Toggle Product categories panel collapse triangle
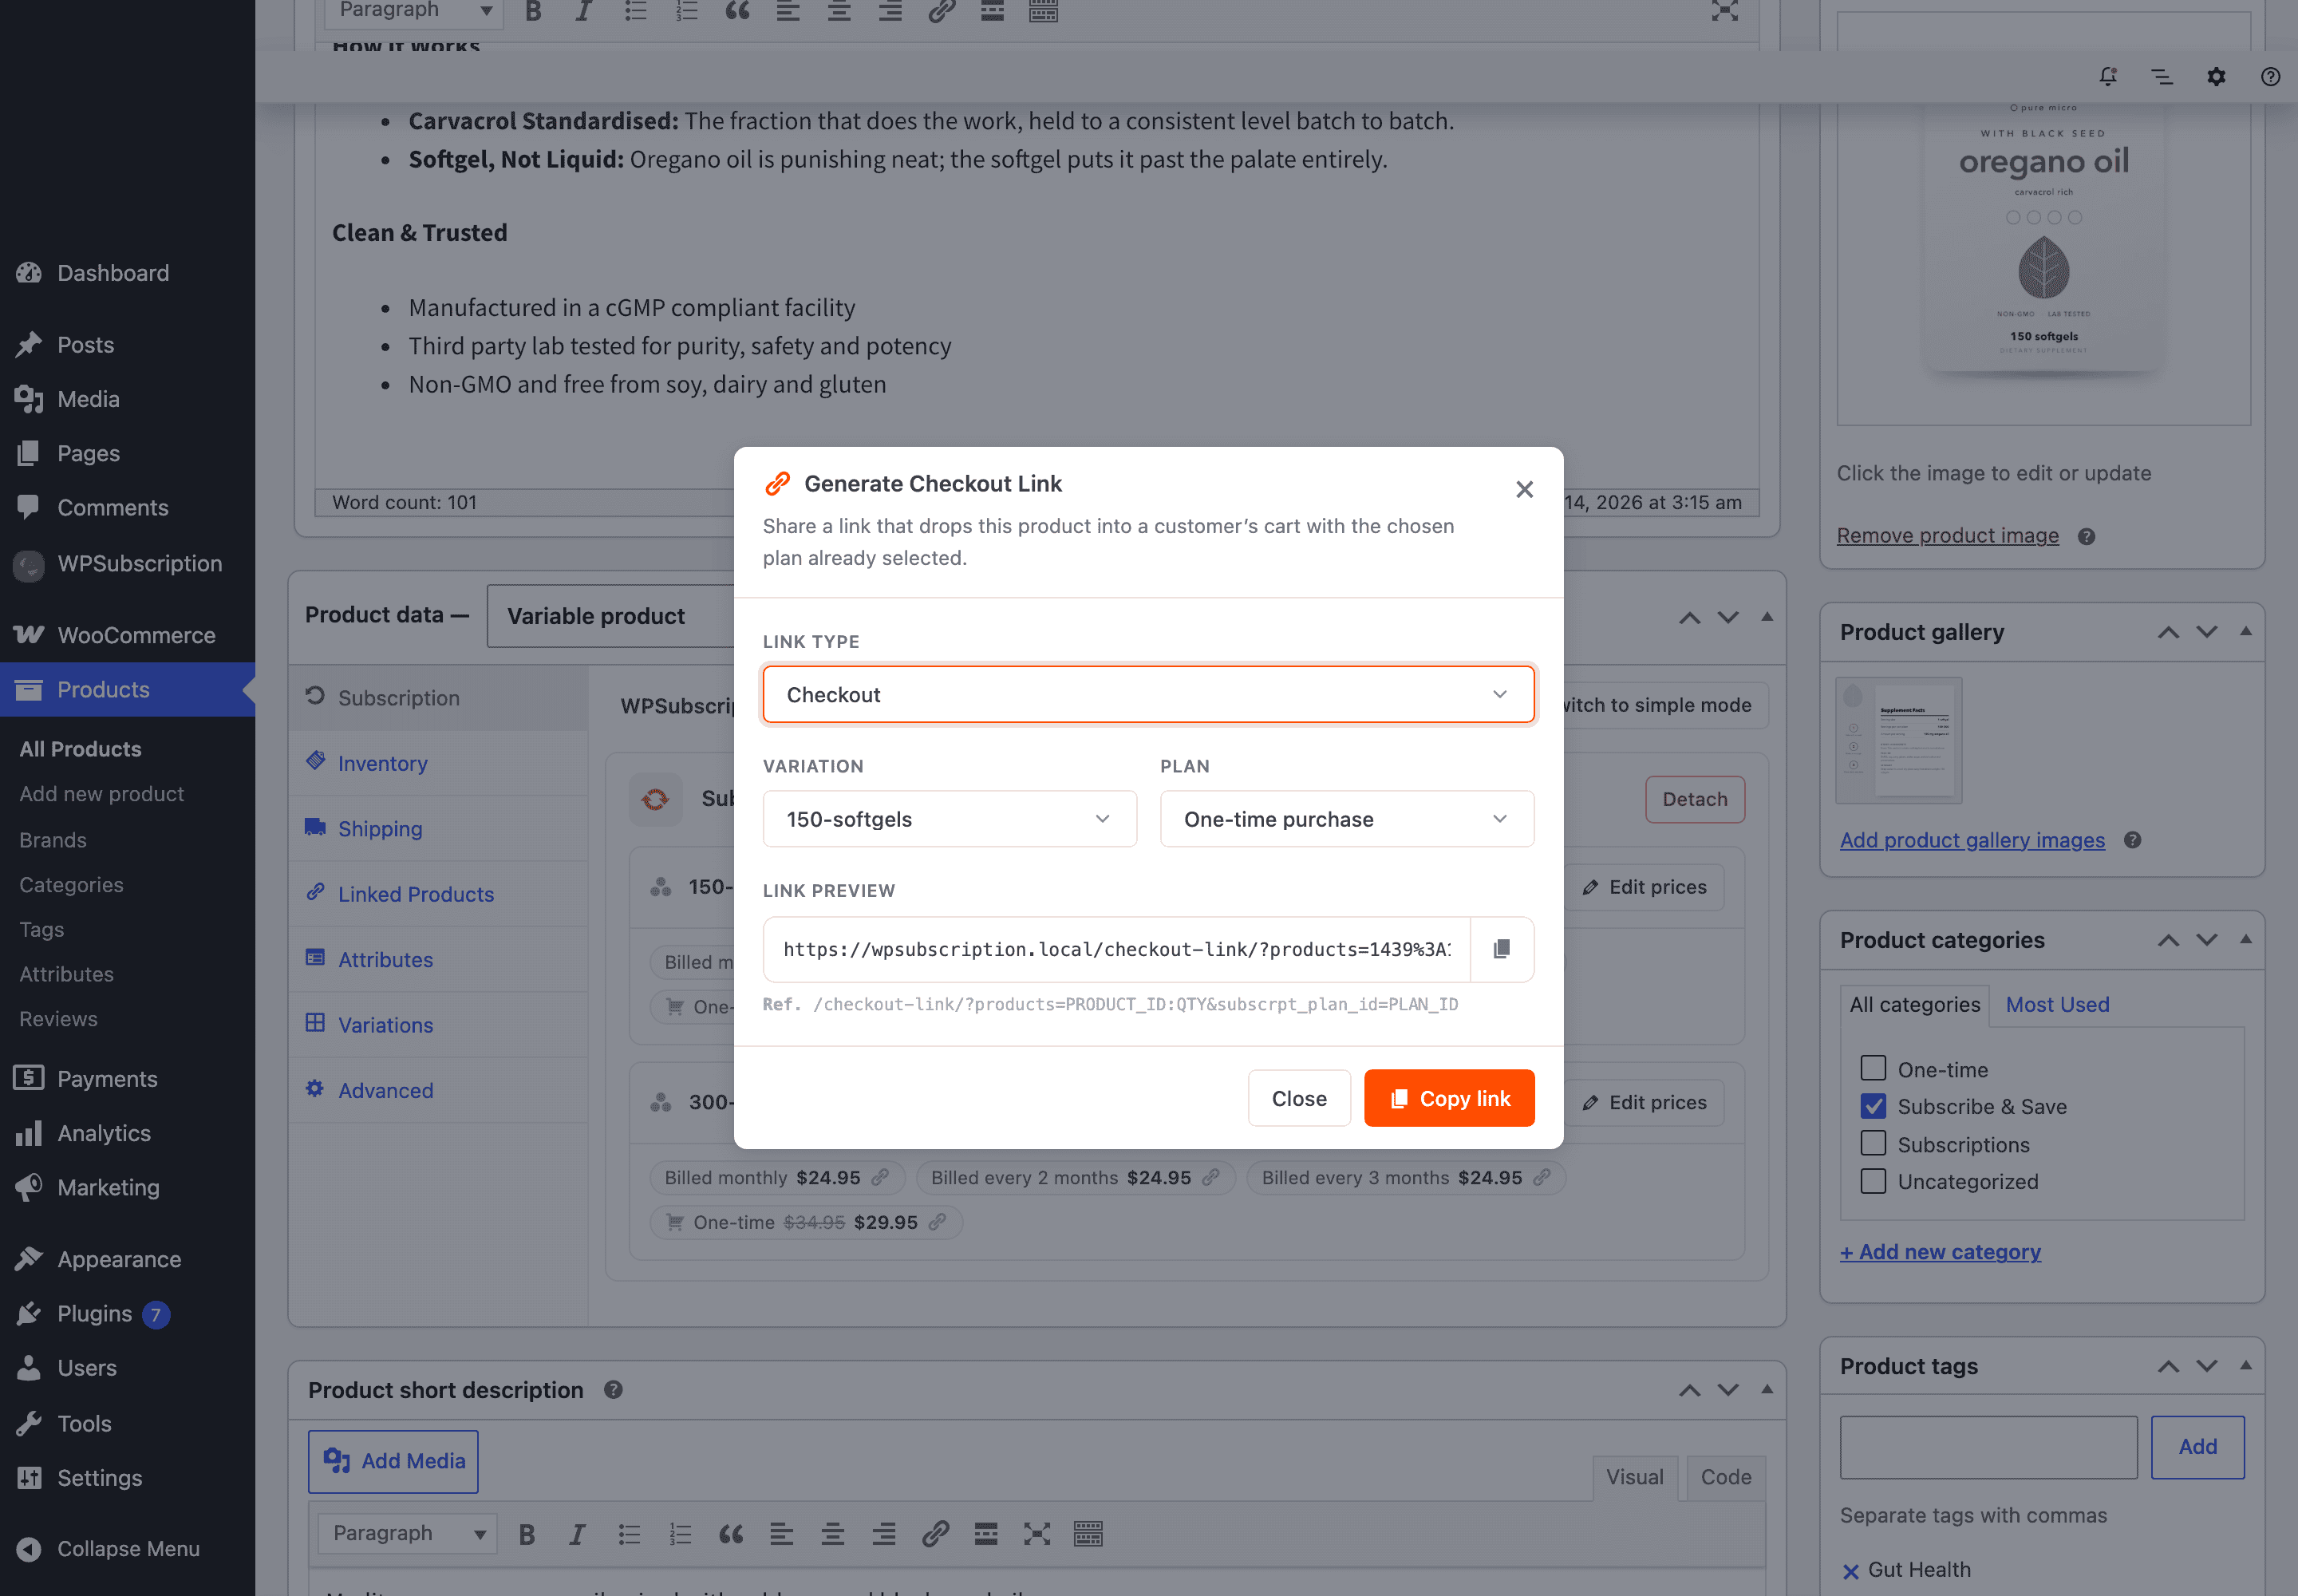The height and width of the screenshot is (1596, 2298). point(2245,939)
